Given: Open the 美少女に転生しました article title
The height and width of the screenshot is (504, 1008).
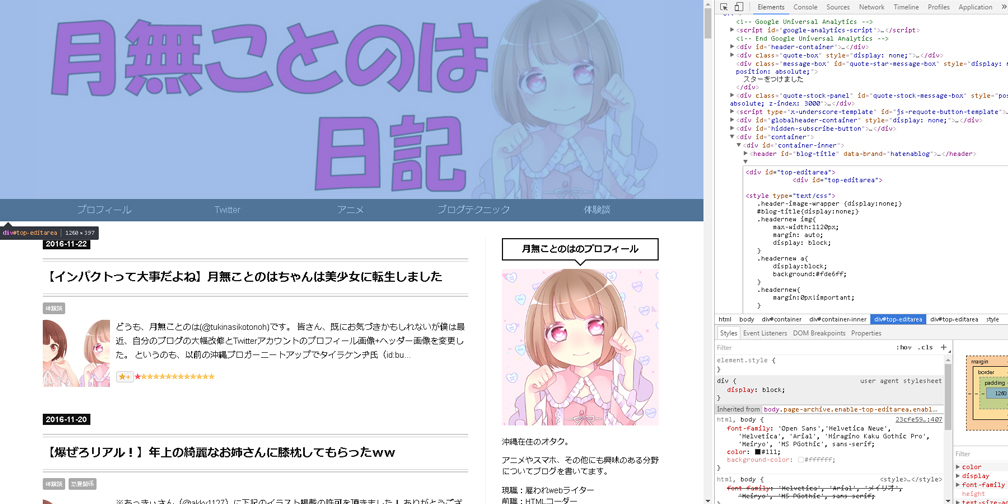Looking at the screenshot, I should pos(244,277).
